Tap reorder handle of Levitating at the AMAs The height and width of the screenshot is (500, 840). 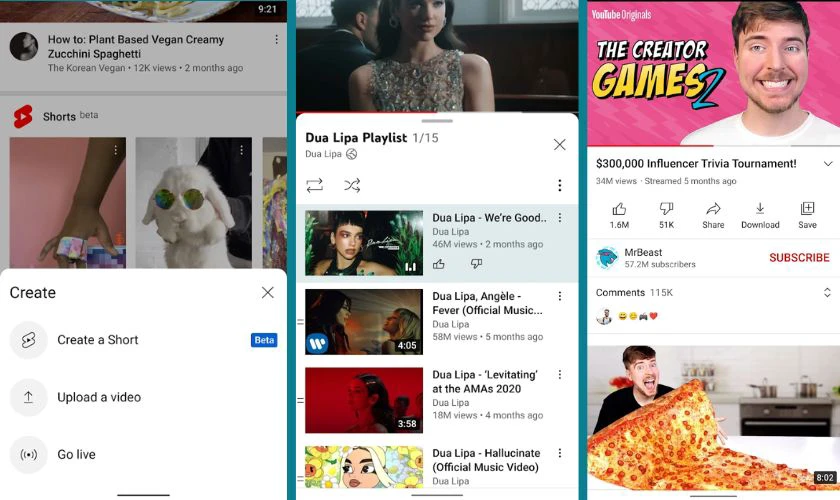pyautogui.click(x=301, y=400)
